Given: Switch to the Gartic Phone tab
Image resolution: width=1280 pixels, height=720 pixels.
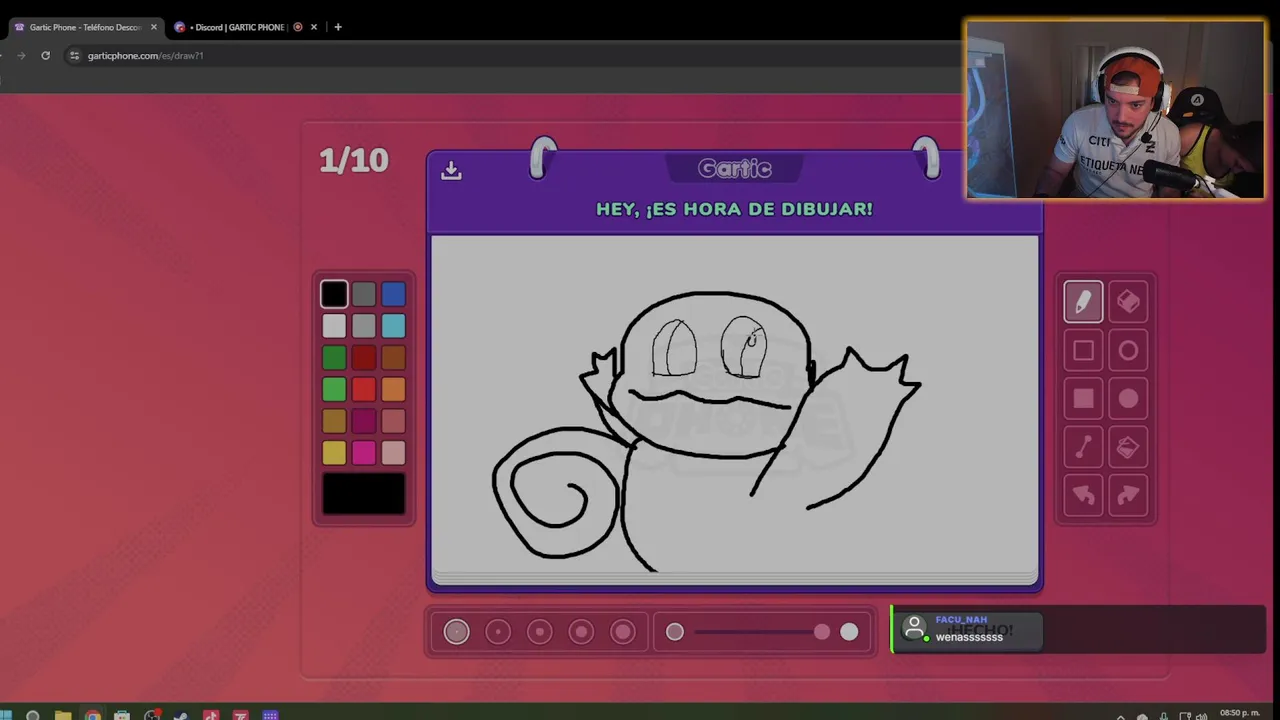Looking at the screenshot, I should 84,27.
